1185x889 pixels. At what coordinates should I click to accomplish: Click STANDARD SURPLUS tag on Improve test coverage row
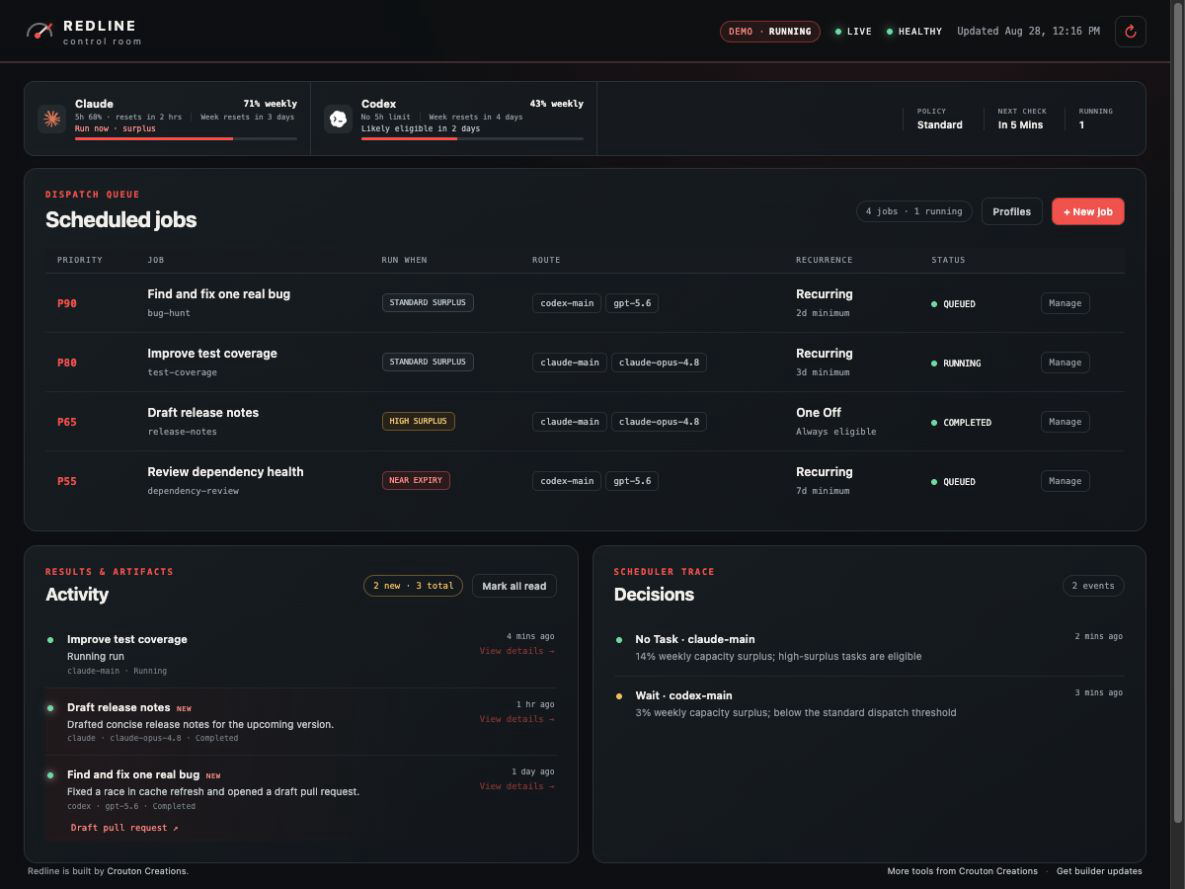coord(428,362)
